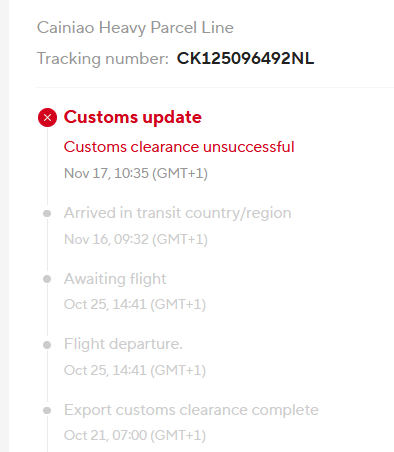Click the Cainiao Heavy Parcel Line label

point(135,28)
